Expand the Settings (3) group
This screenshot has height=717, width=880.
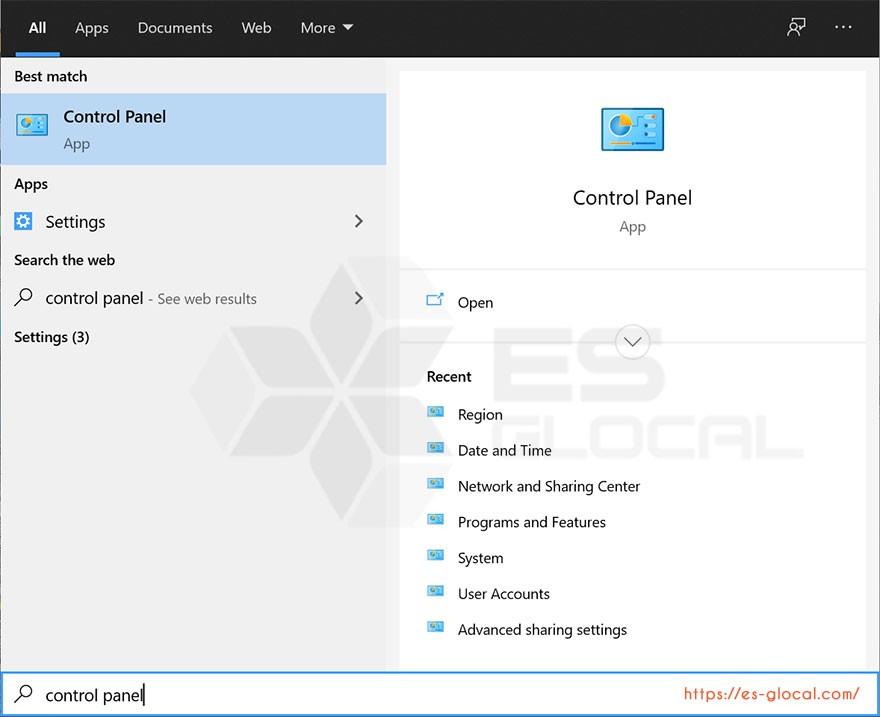coord(52,337)
